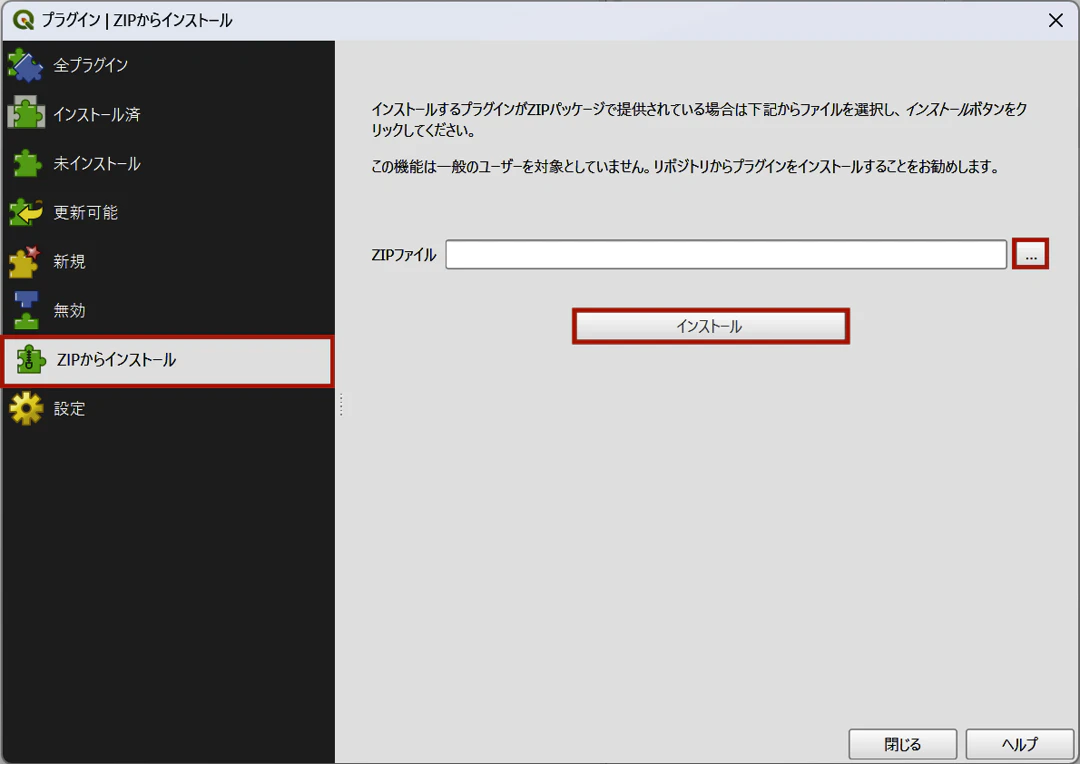Open the 未インストール green puzzle icon

point(25,163)
